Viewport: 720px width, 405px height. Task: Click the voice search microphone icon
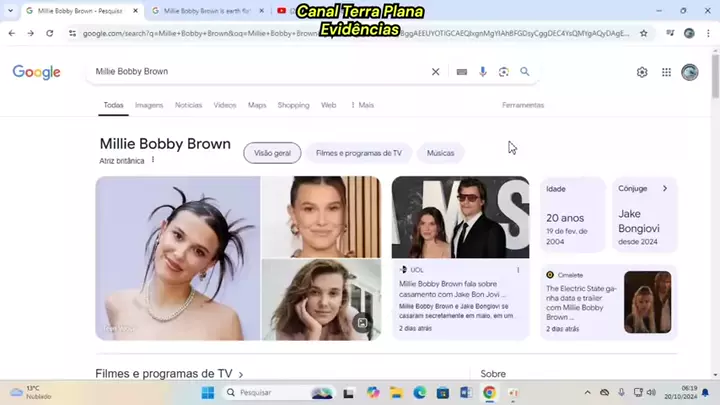coord(483,72)
